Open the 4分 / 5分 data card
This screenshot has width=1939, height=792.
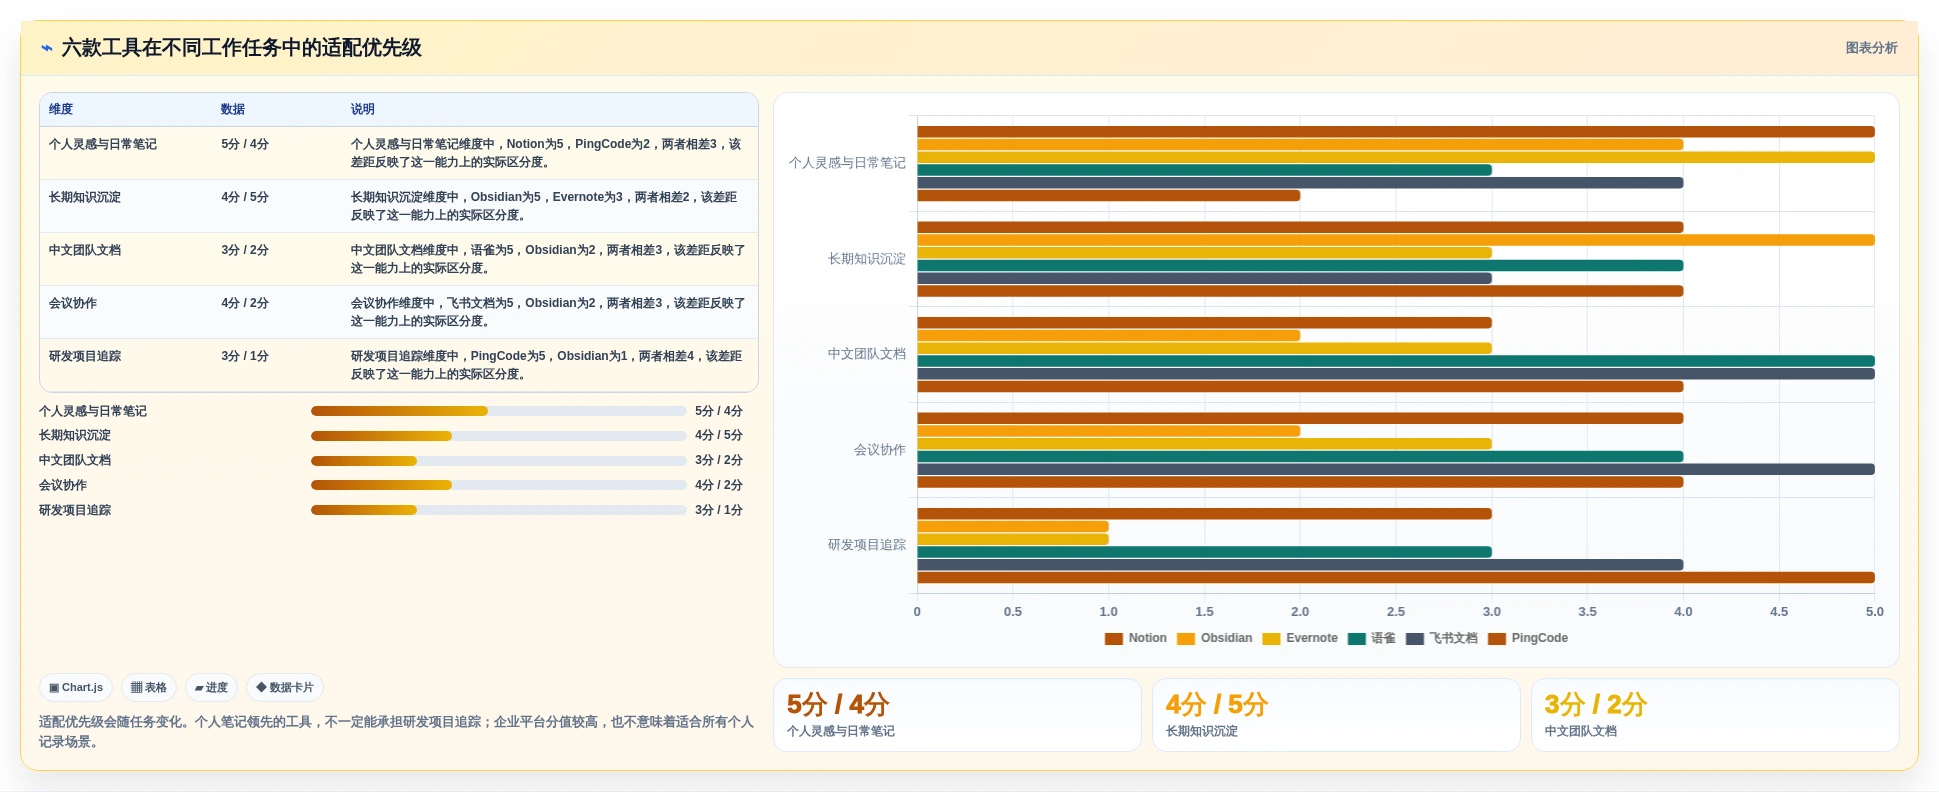(x=1336, y=715)
